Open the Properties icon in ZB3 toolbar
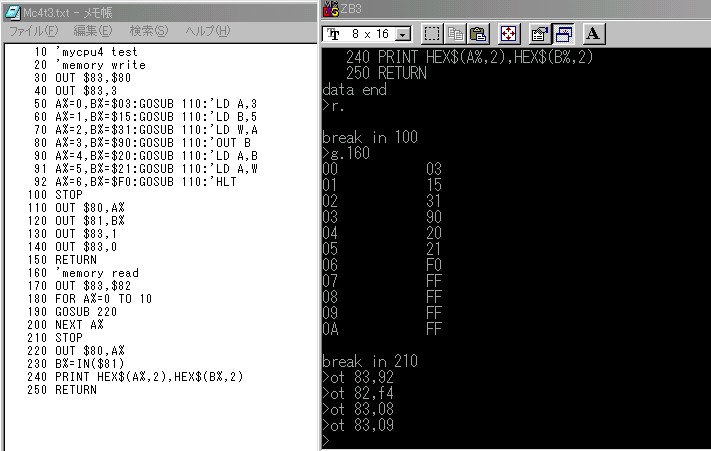This screenshot has width=711, height=451. [x=540, y=34]
